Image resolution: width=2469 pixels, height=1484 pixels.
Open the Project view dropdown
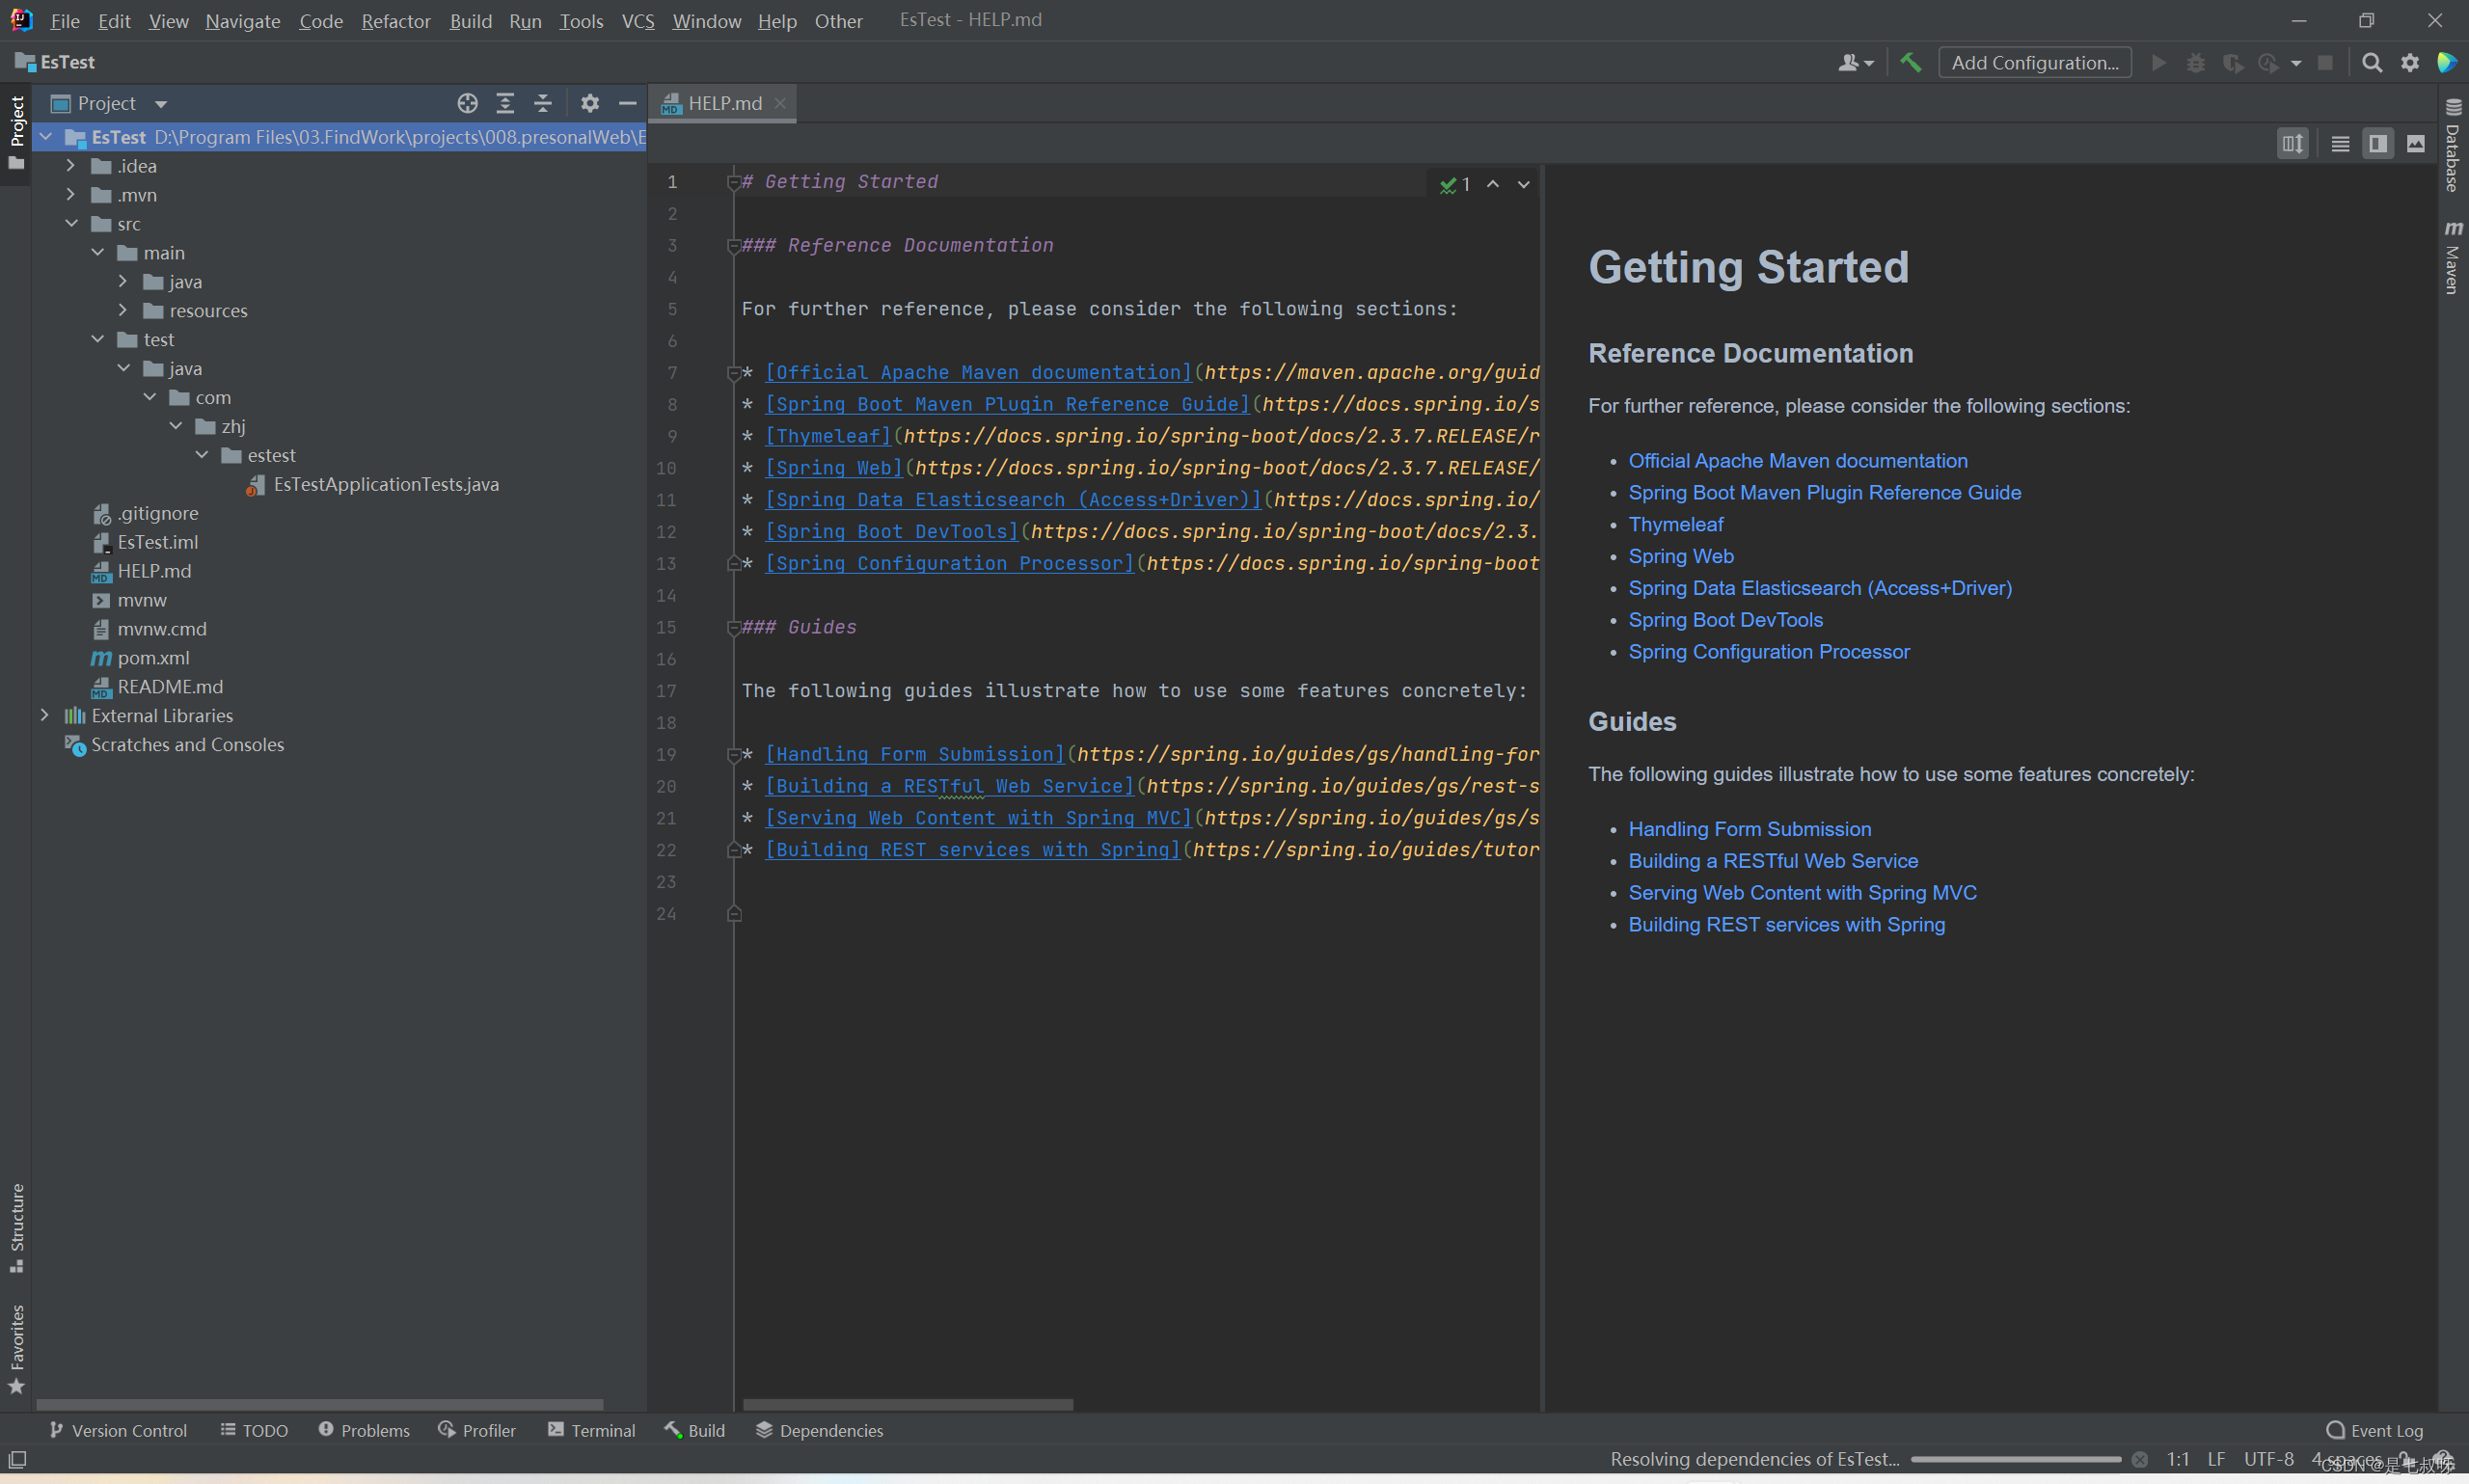click(x=160, y=104)
